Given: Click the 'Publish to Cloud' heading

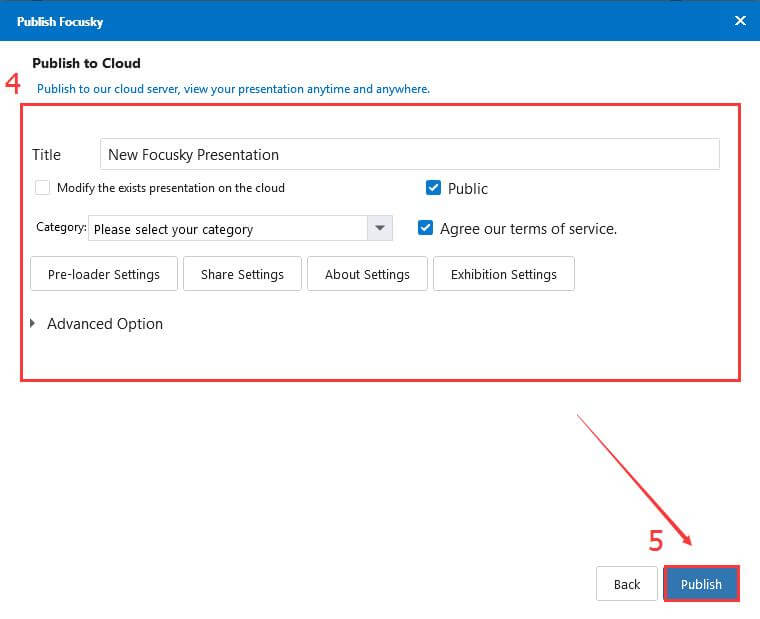Looking at the screenshot, I should pyautogui.click(x=86, y=63).
